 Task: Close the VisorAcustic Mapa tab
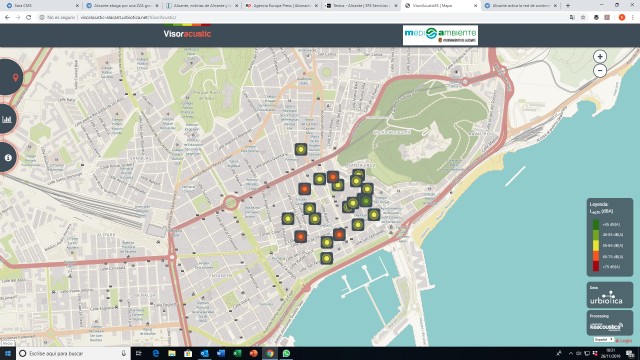(476, 6)
